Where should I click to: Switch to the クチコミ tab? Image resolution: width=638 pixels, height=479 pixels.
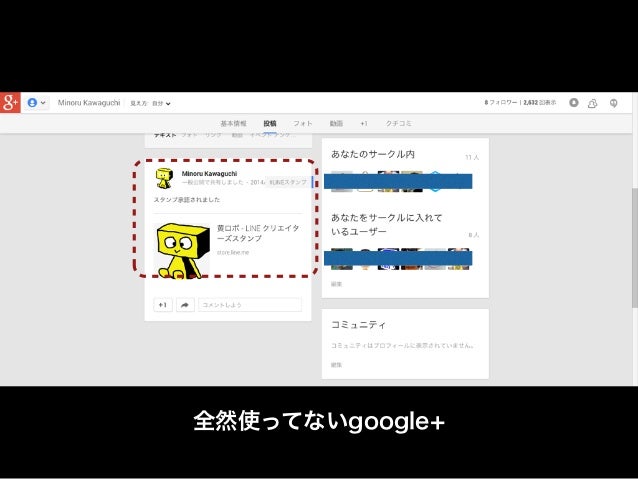click(x=399, y=123)
